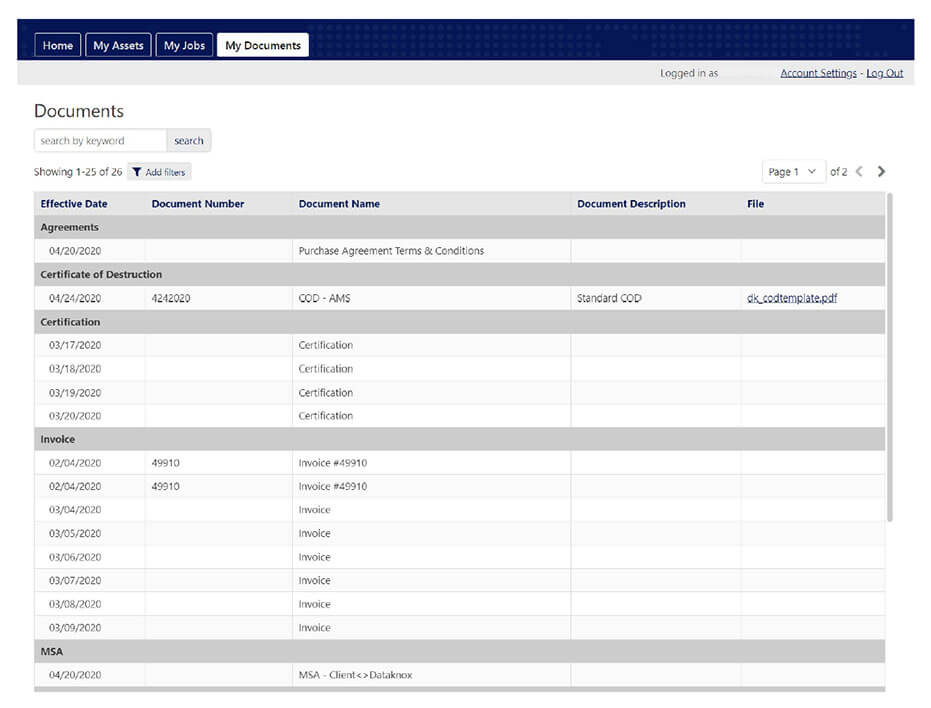The width and height of the screenshot is (931, 708).
Task: Sort by Effective Date column
Action: (x=74, y=204)
